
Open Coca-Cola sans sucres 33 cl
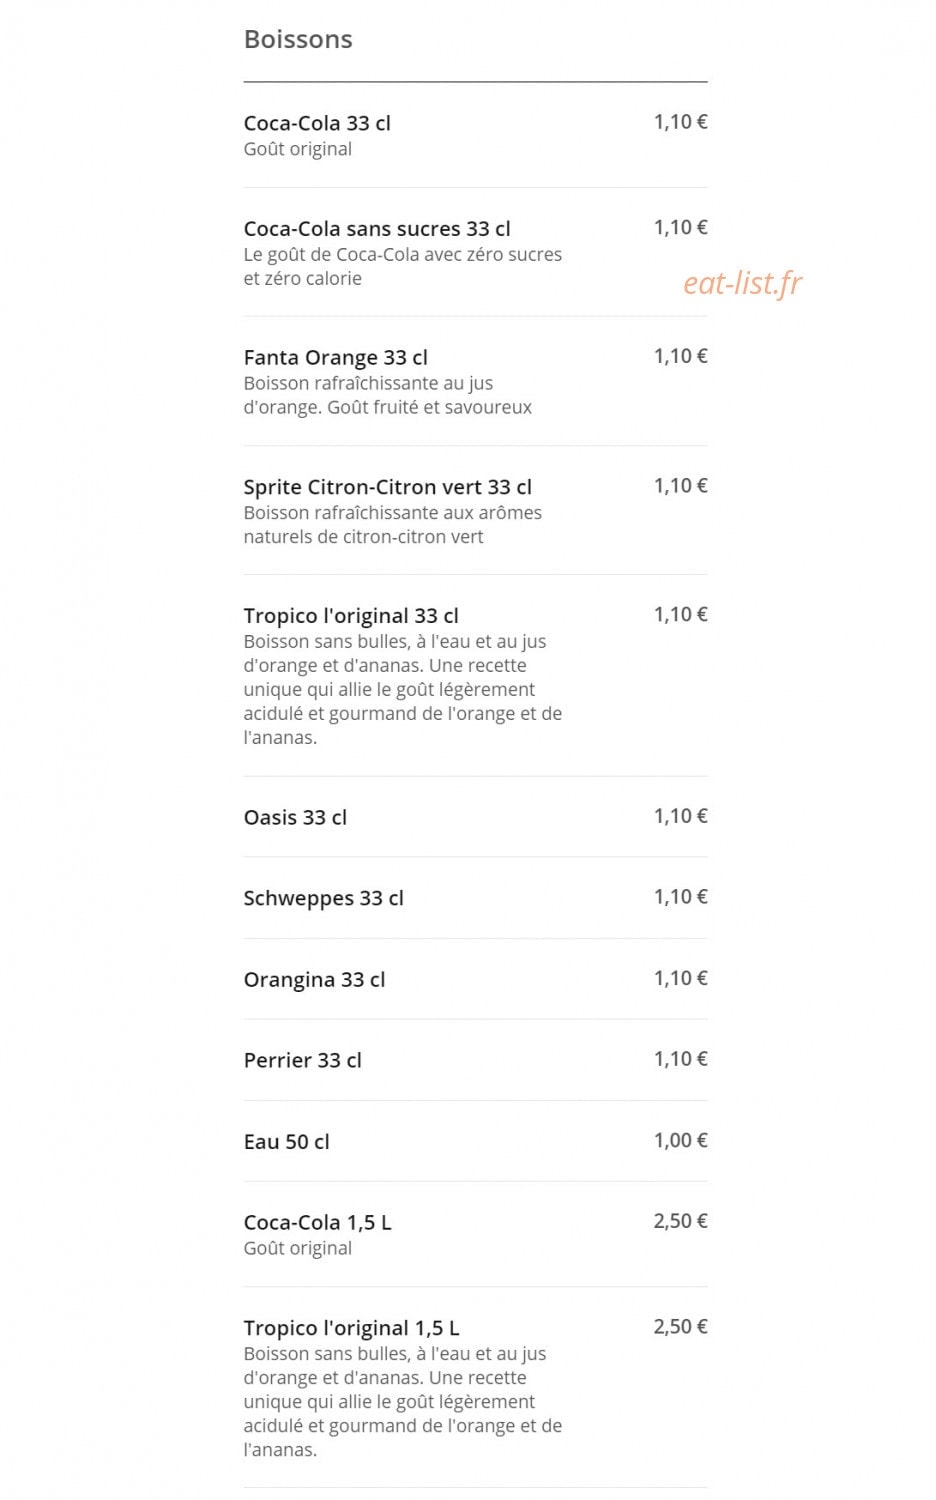[377, 229]
